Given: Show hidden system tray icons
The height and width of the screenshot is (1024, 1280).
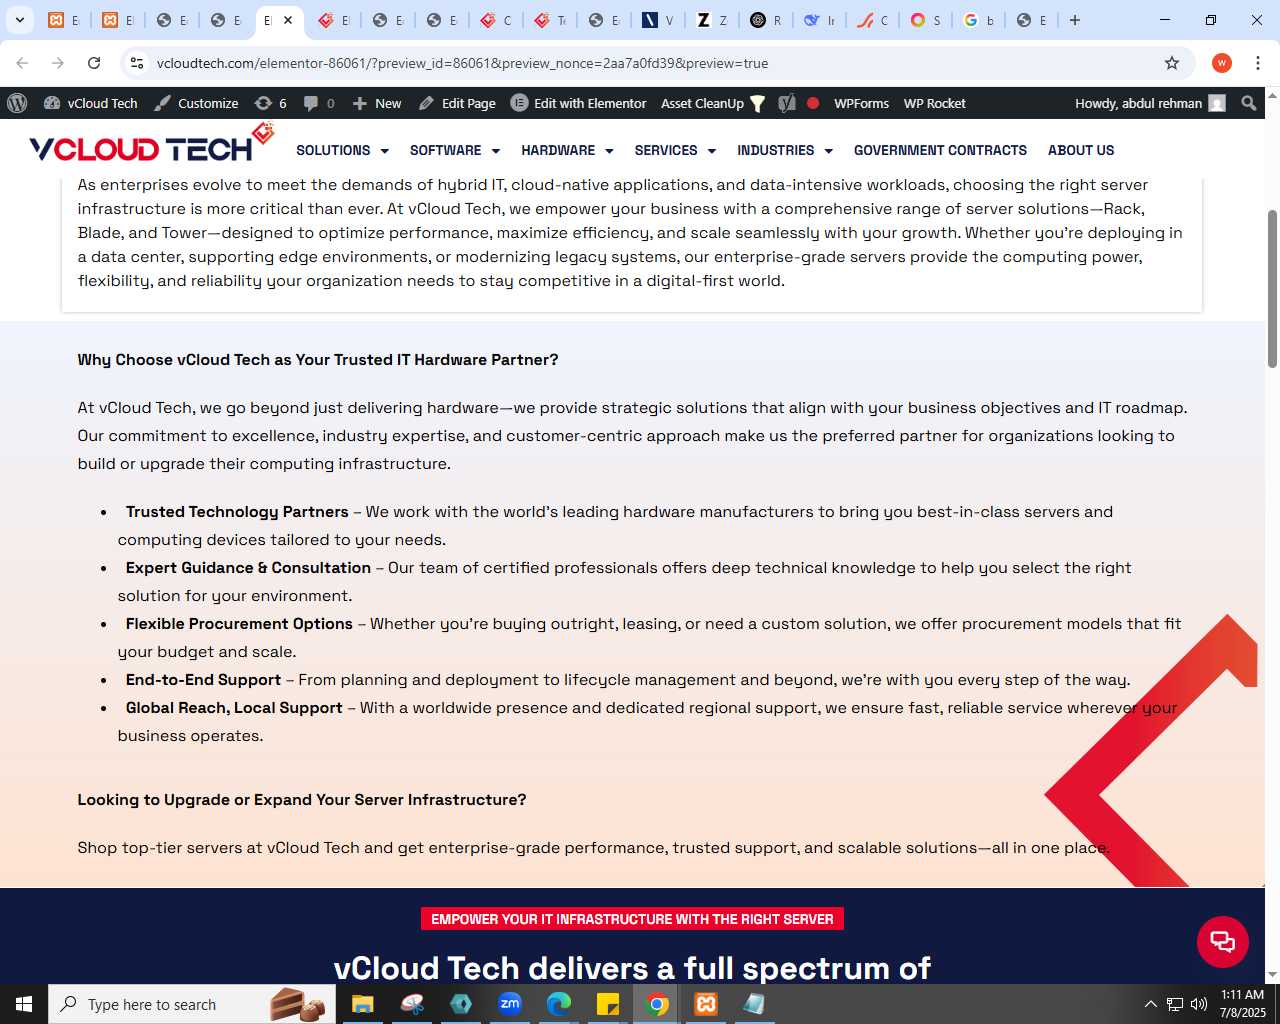Looking at the screenshot, I should pyautogui.click(x=1150, y=1004).
